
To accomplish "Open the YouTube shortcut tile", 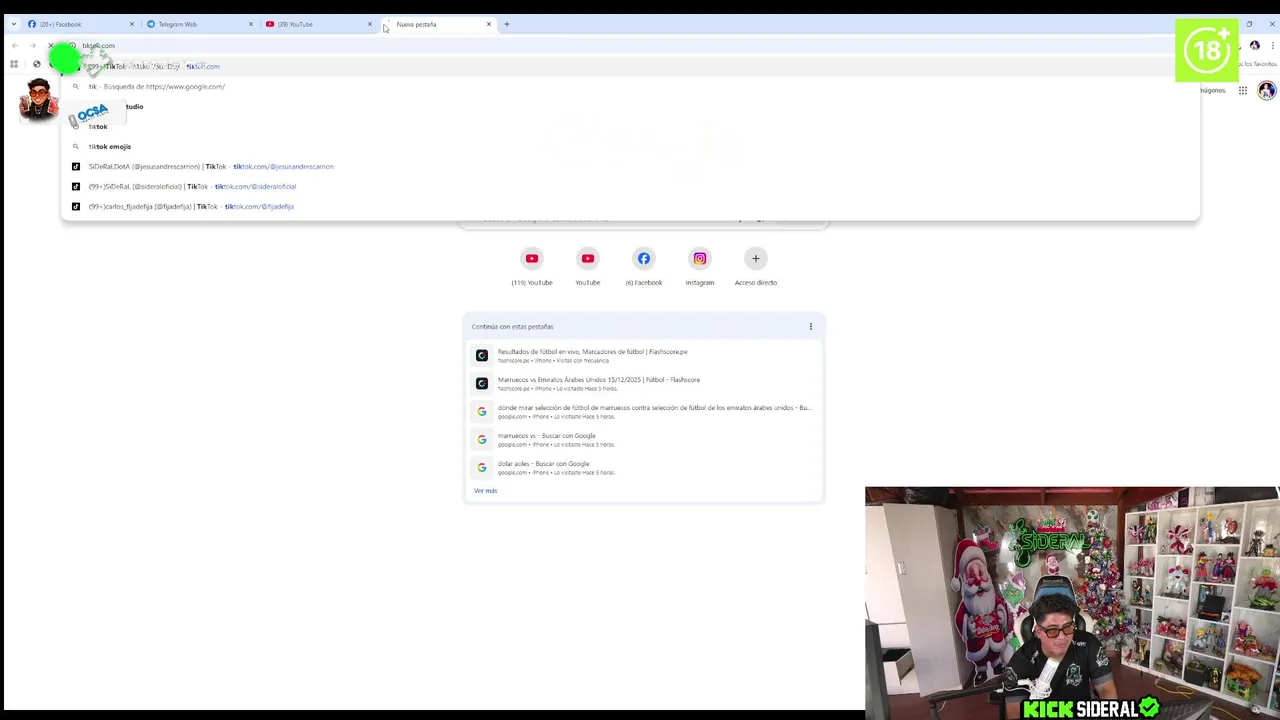I will [588, 267].
